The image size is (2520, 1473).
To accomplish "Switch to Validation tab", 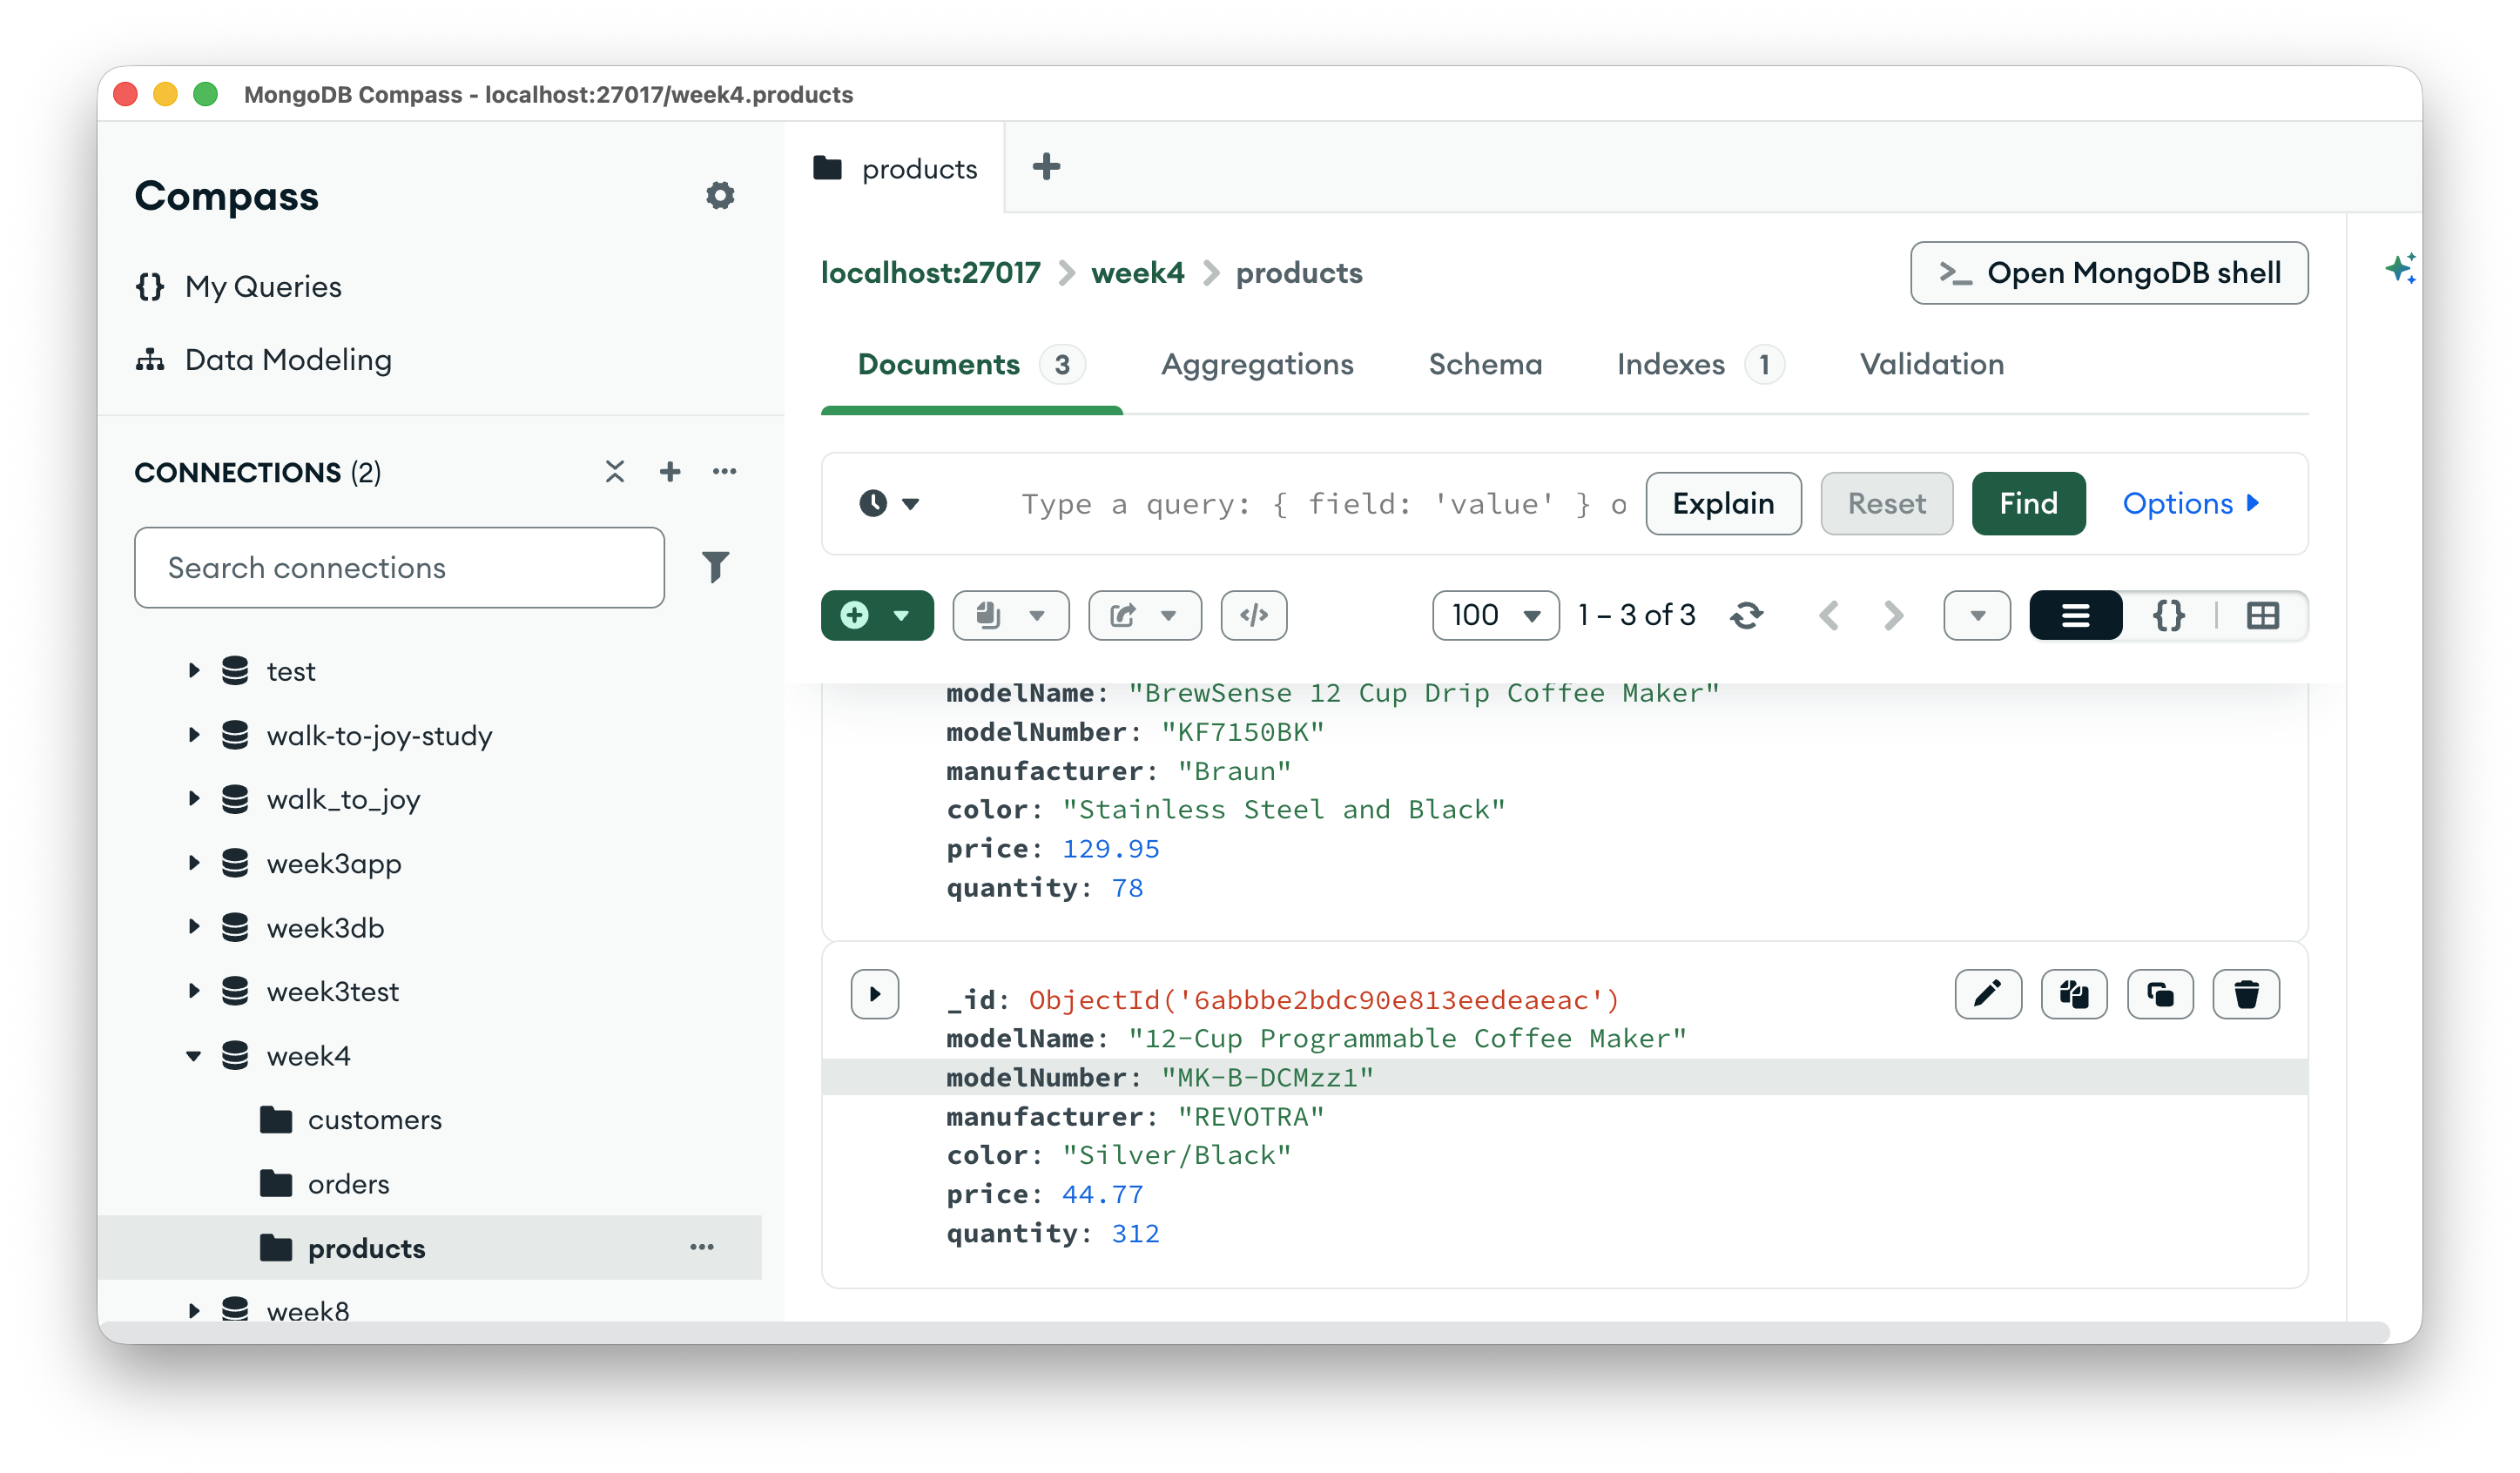I will pos(1931,364).
